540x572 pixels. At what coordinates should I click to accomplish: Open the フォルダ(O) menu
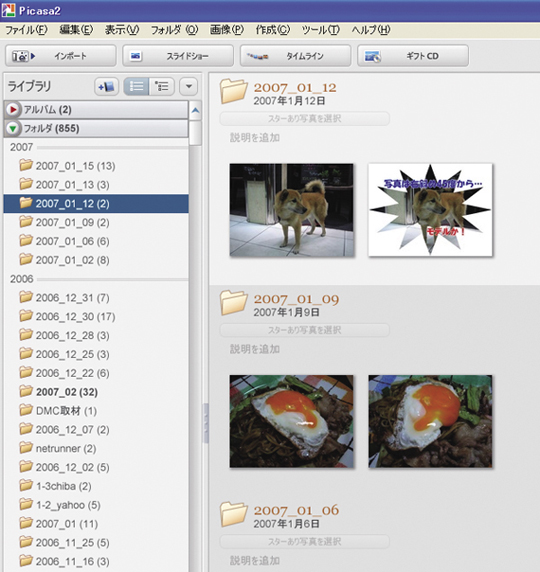(174, 30)
